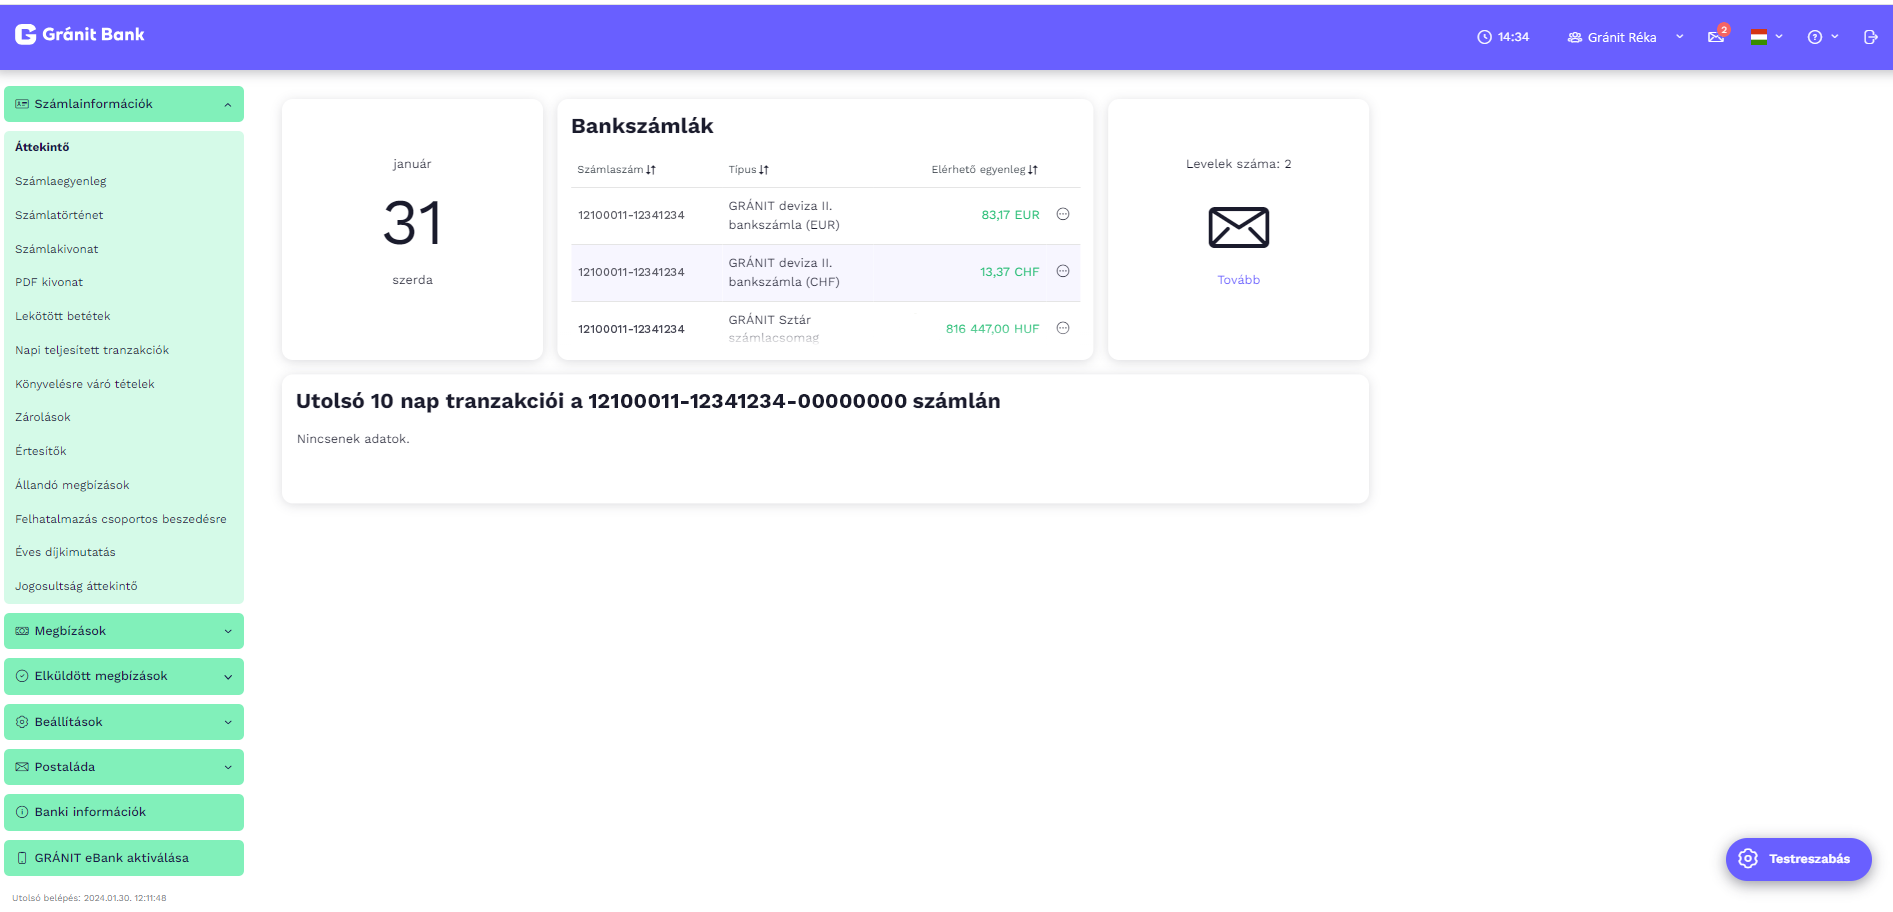Click the Gránit Bank logo
Screen dimensions: 1893x912
[80, 34]
